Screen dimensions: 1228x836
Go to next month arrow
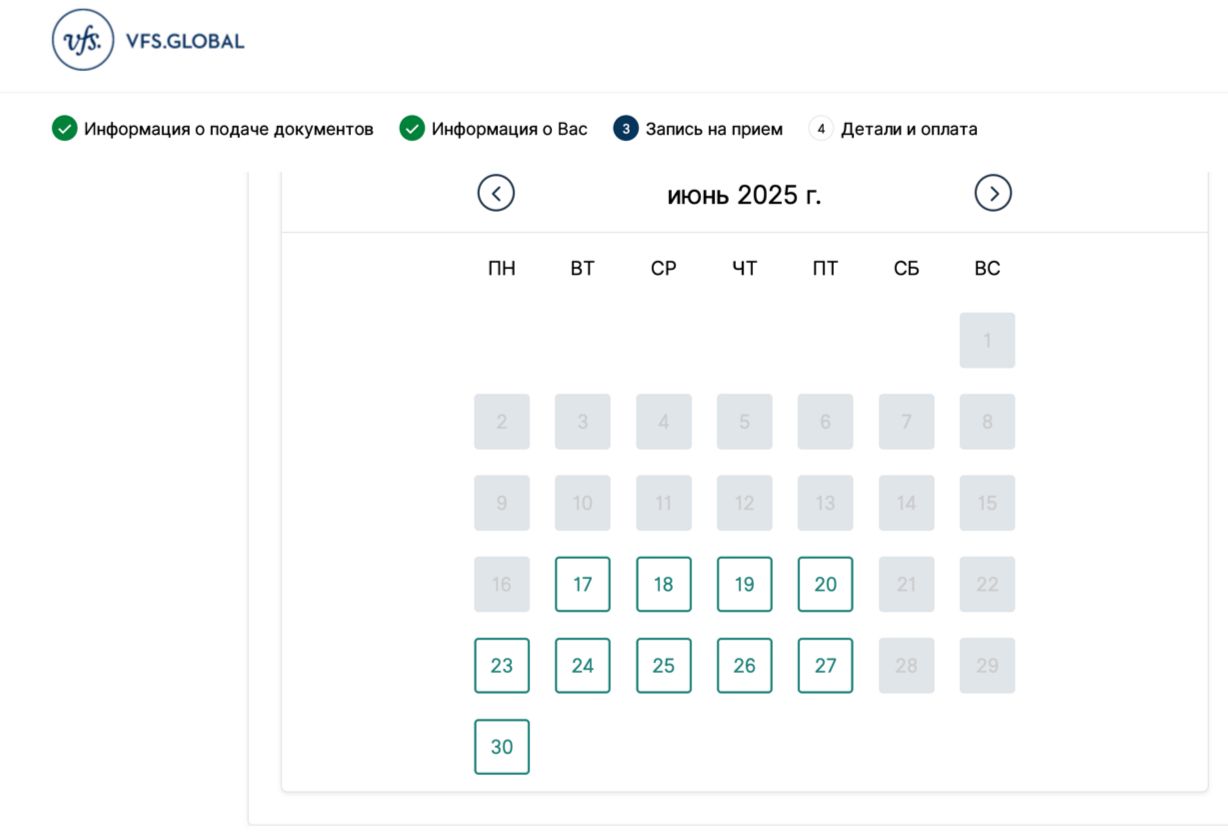[x=993, y=193]
